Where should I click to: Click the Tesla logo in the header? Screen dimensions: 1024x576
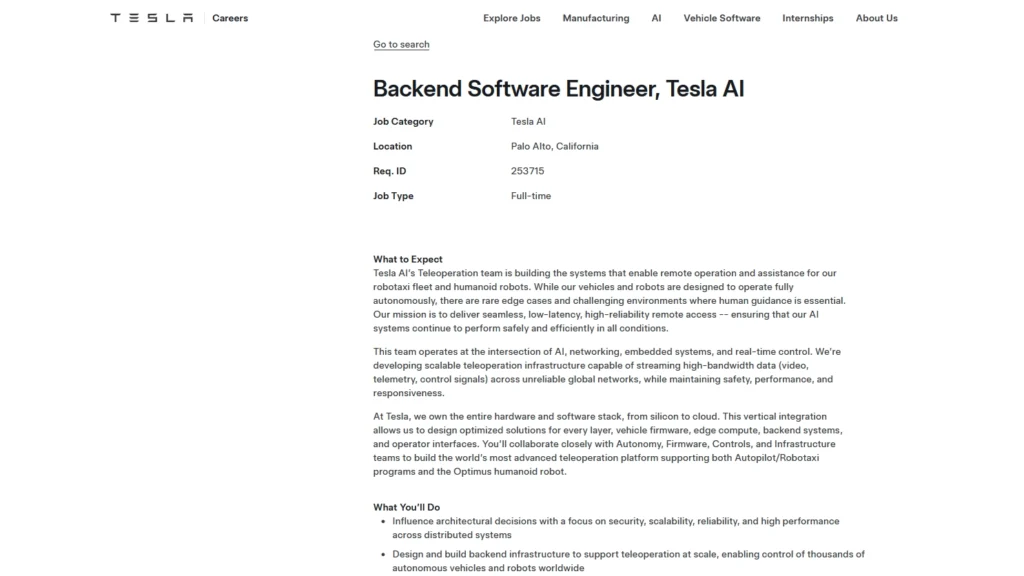click(x=151, y=18)
